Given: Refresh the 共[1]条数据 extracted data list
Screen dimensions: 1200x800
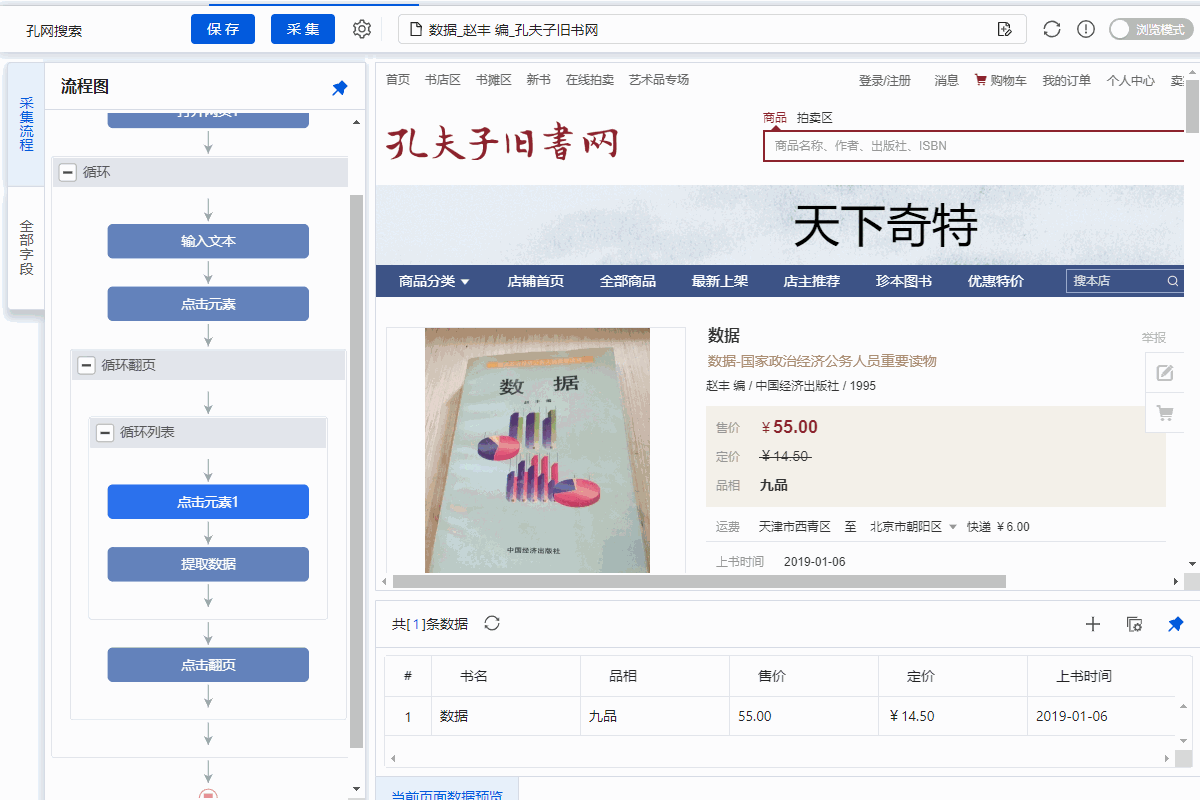Looking at the screenshot, I should [492, 623].
